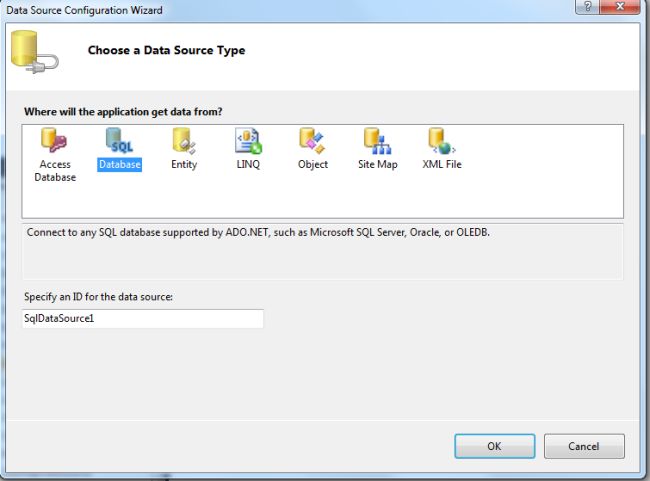Select the LINQ data source icon
Image resolution: width=650 pixels, height=481 pixels.
pos(247,141)
